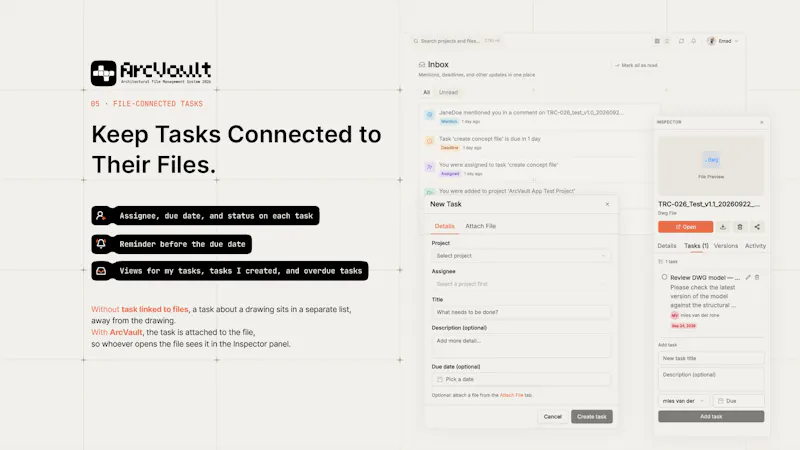Click the deadline clock icon for concept file
Image resolution: width=800 pixels, height=450 pixels.
[x=430, y=141]
